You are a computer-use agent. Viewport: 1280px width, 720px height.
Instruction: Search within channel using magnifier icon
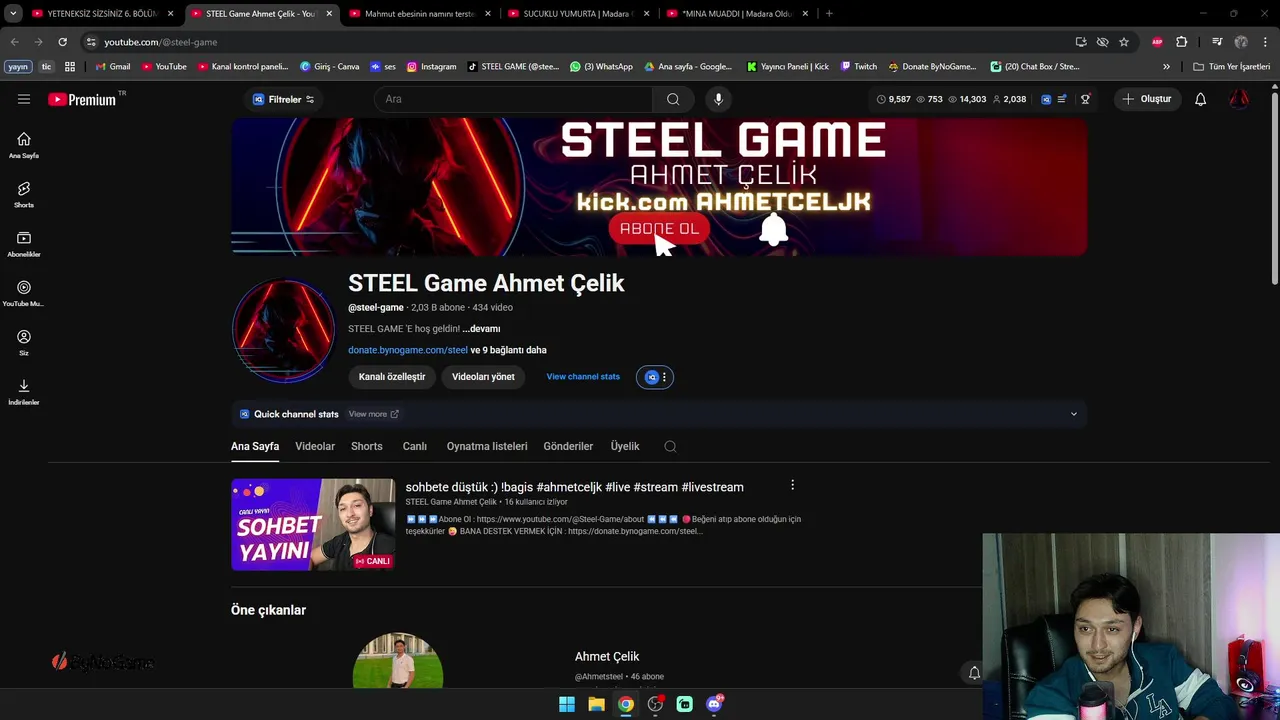coord(670,446)
